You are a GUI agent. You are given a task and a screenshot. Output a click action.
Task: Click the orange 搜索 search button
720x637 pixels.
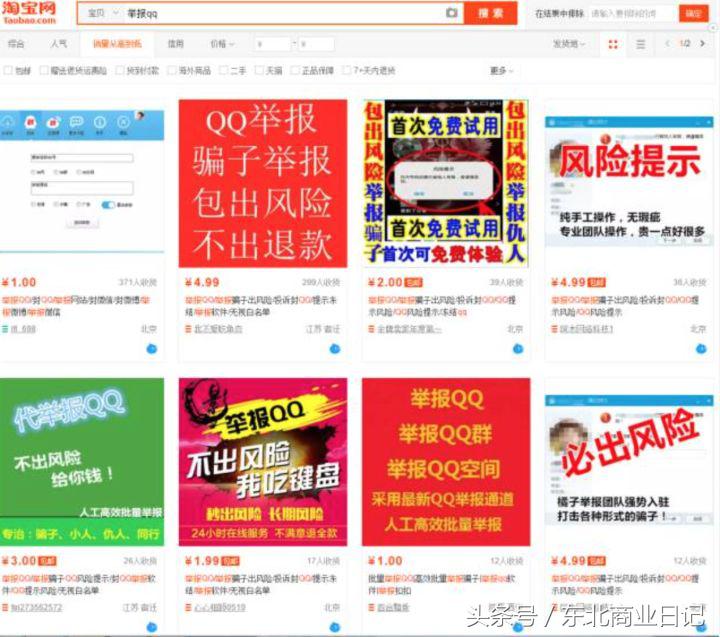pos(490,13)
